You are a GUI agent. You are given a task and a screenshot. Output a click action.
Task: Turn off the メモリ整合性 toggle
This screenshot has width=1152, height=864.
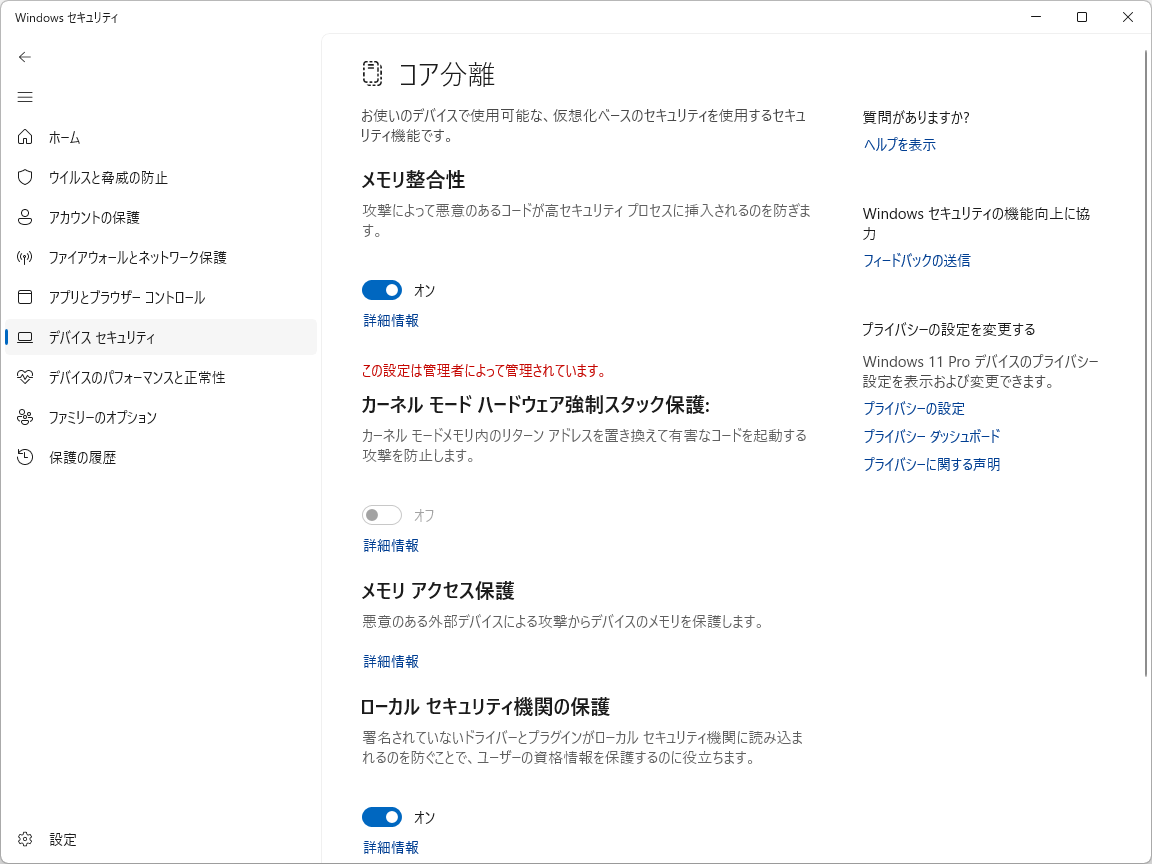[x=381, y=290]
